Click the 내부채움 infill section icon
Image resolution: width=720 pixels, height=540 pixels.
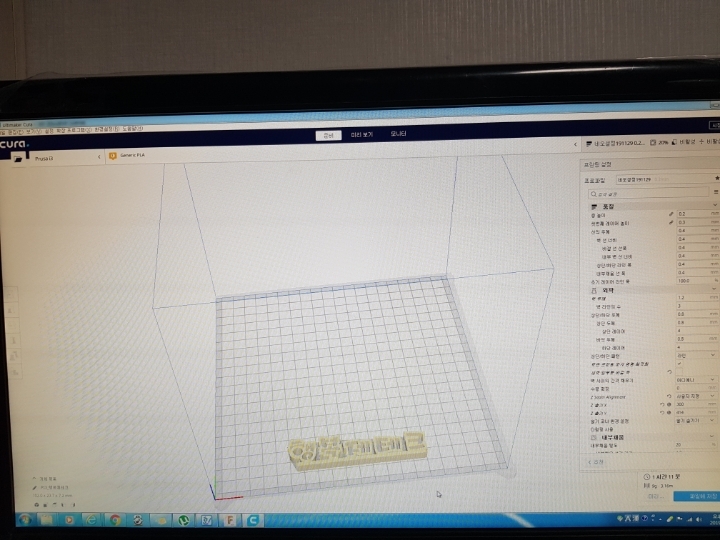pyautogui.click(x=594, y=438)
